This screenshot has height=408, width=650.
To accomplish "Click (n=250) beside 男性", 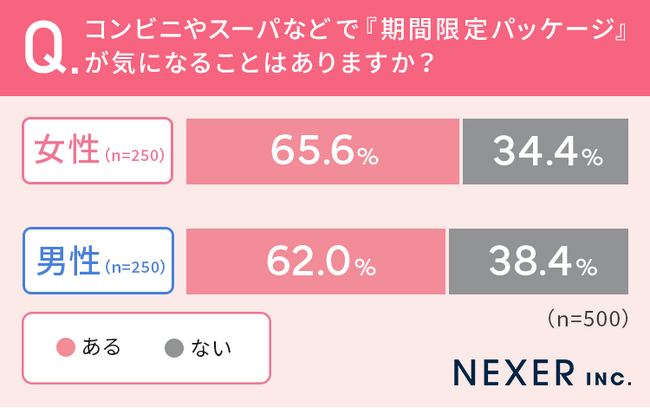I will tap(135, 266).
